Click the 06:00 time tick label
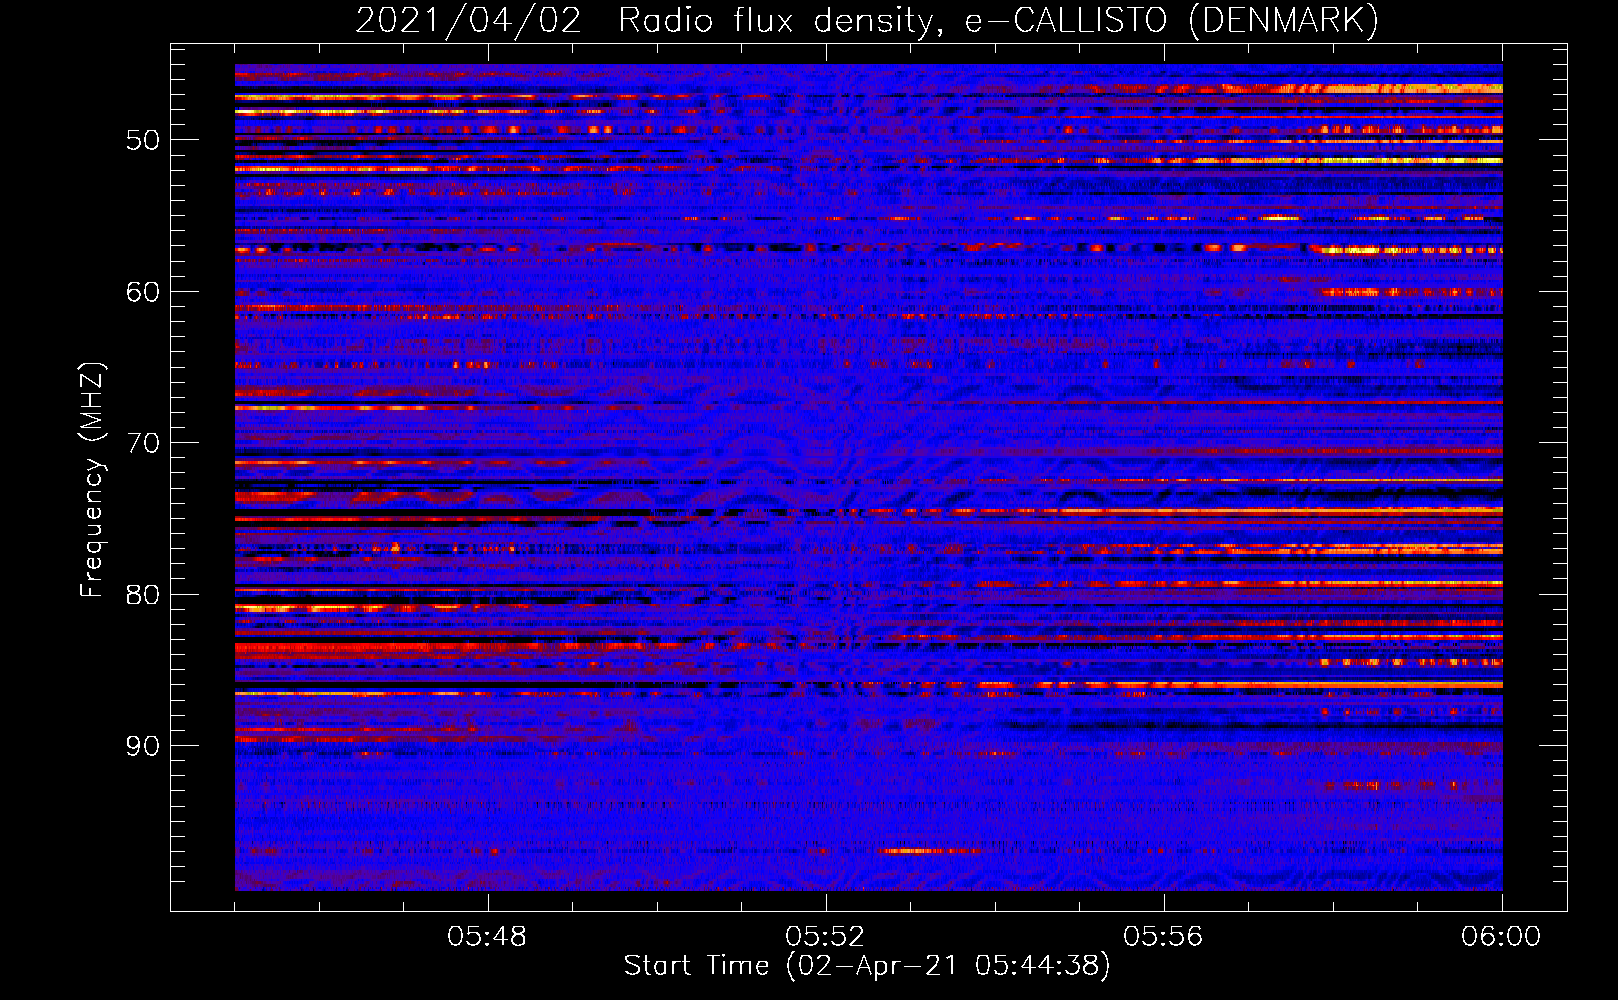 pos(1501,937)
